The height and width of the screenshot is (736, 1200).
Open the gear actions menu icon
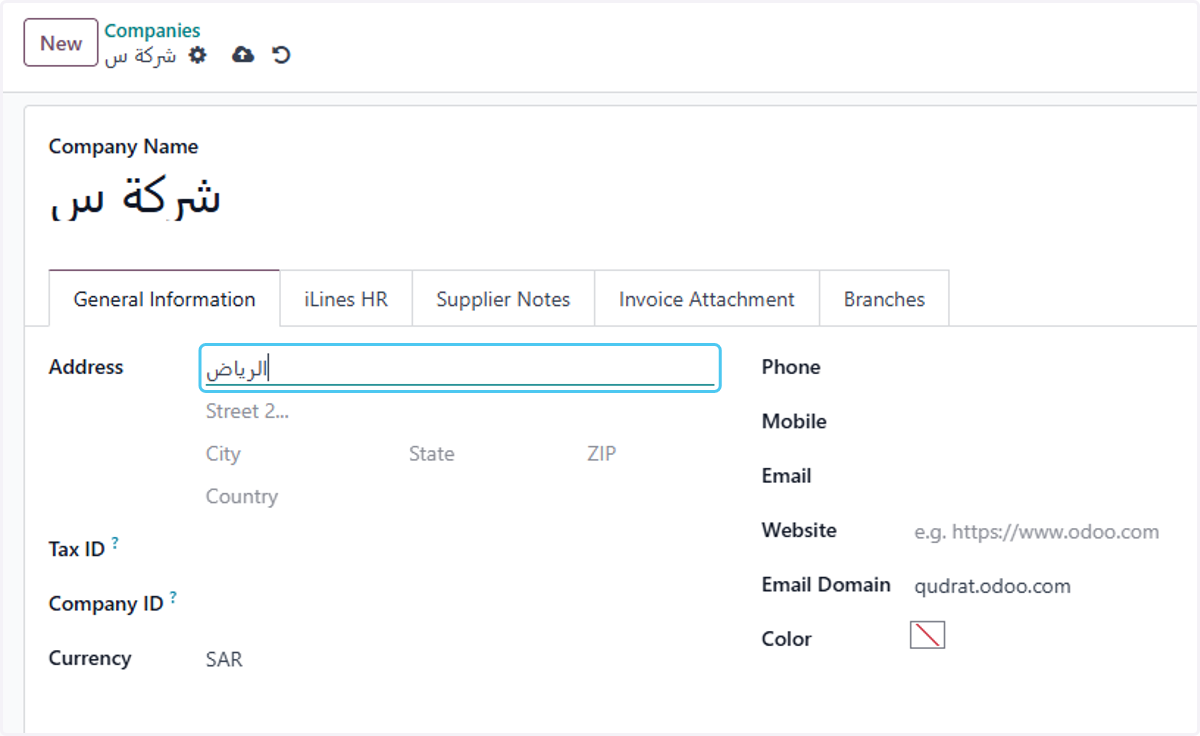[x=198, y=55]
